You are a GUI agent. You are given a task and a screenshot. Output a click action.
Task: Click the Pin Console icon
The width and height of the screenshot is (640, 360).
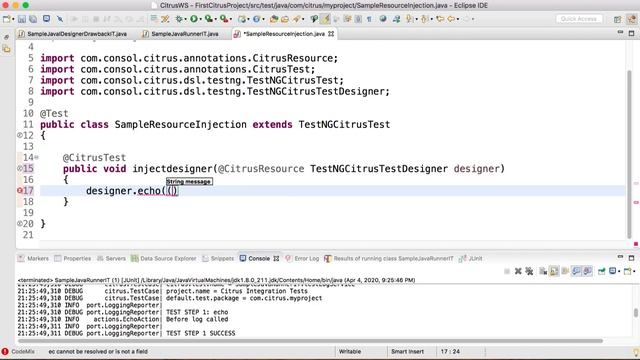pos(601,271)
